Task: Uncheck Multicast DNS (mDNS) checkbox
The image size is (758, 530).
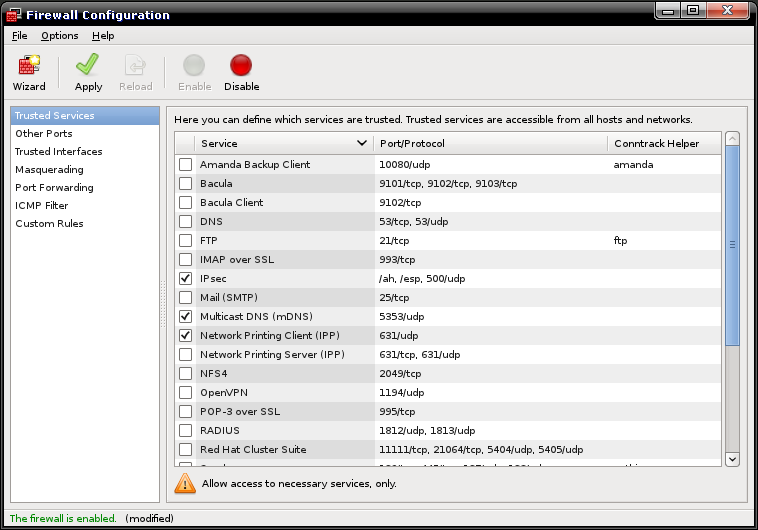Action: click(186, 316)
